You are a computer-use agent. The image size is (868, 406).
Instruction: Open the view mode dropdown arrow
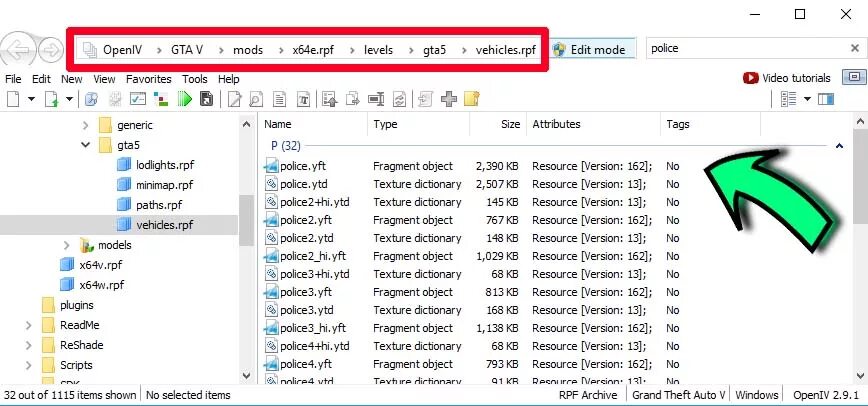point(807,99)
